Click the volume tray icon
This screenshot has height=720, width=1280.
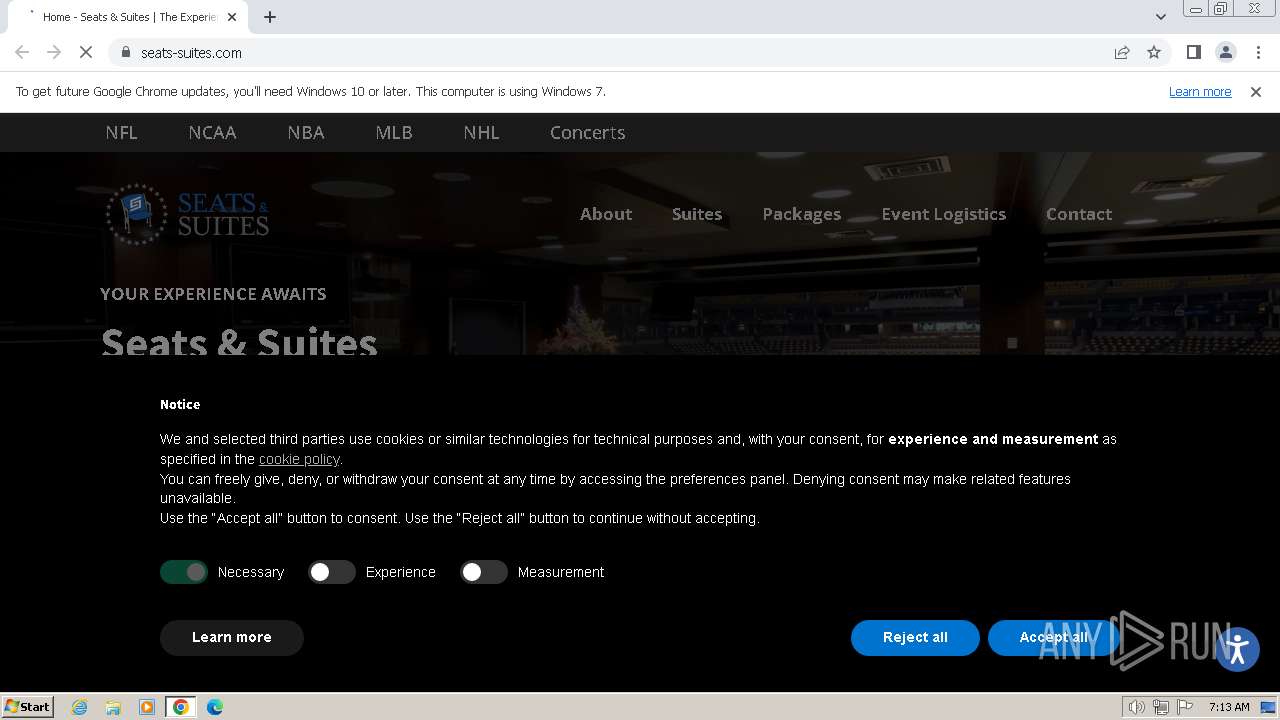tap(1136, 707)
